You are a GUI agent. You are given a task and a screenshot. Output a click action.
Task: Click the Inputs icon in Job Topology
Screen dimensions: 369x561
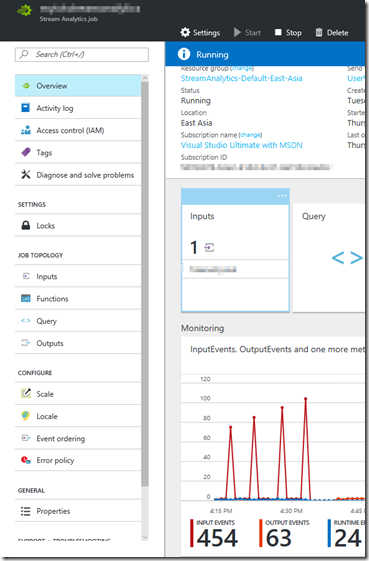click(26, 276)
